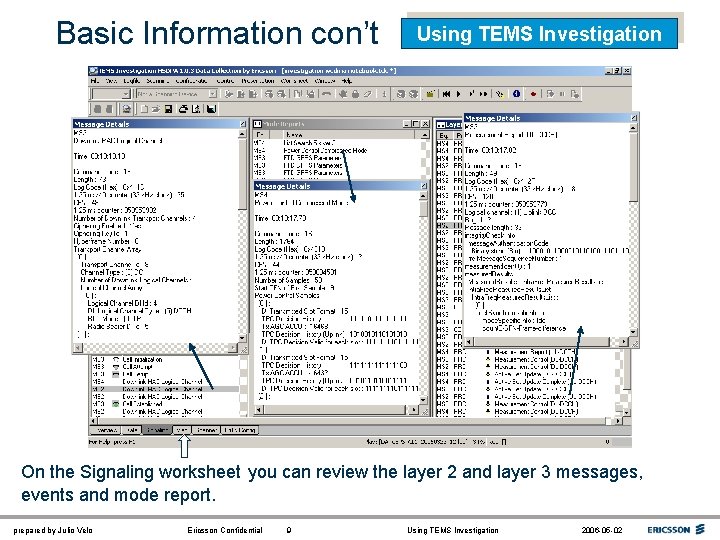Click the New worksheet page icon
This screenshot has width=720, height=540.
tap(144, 109)
